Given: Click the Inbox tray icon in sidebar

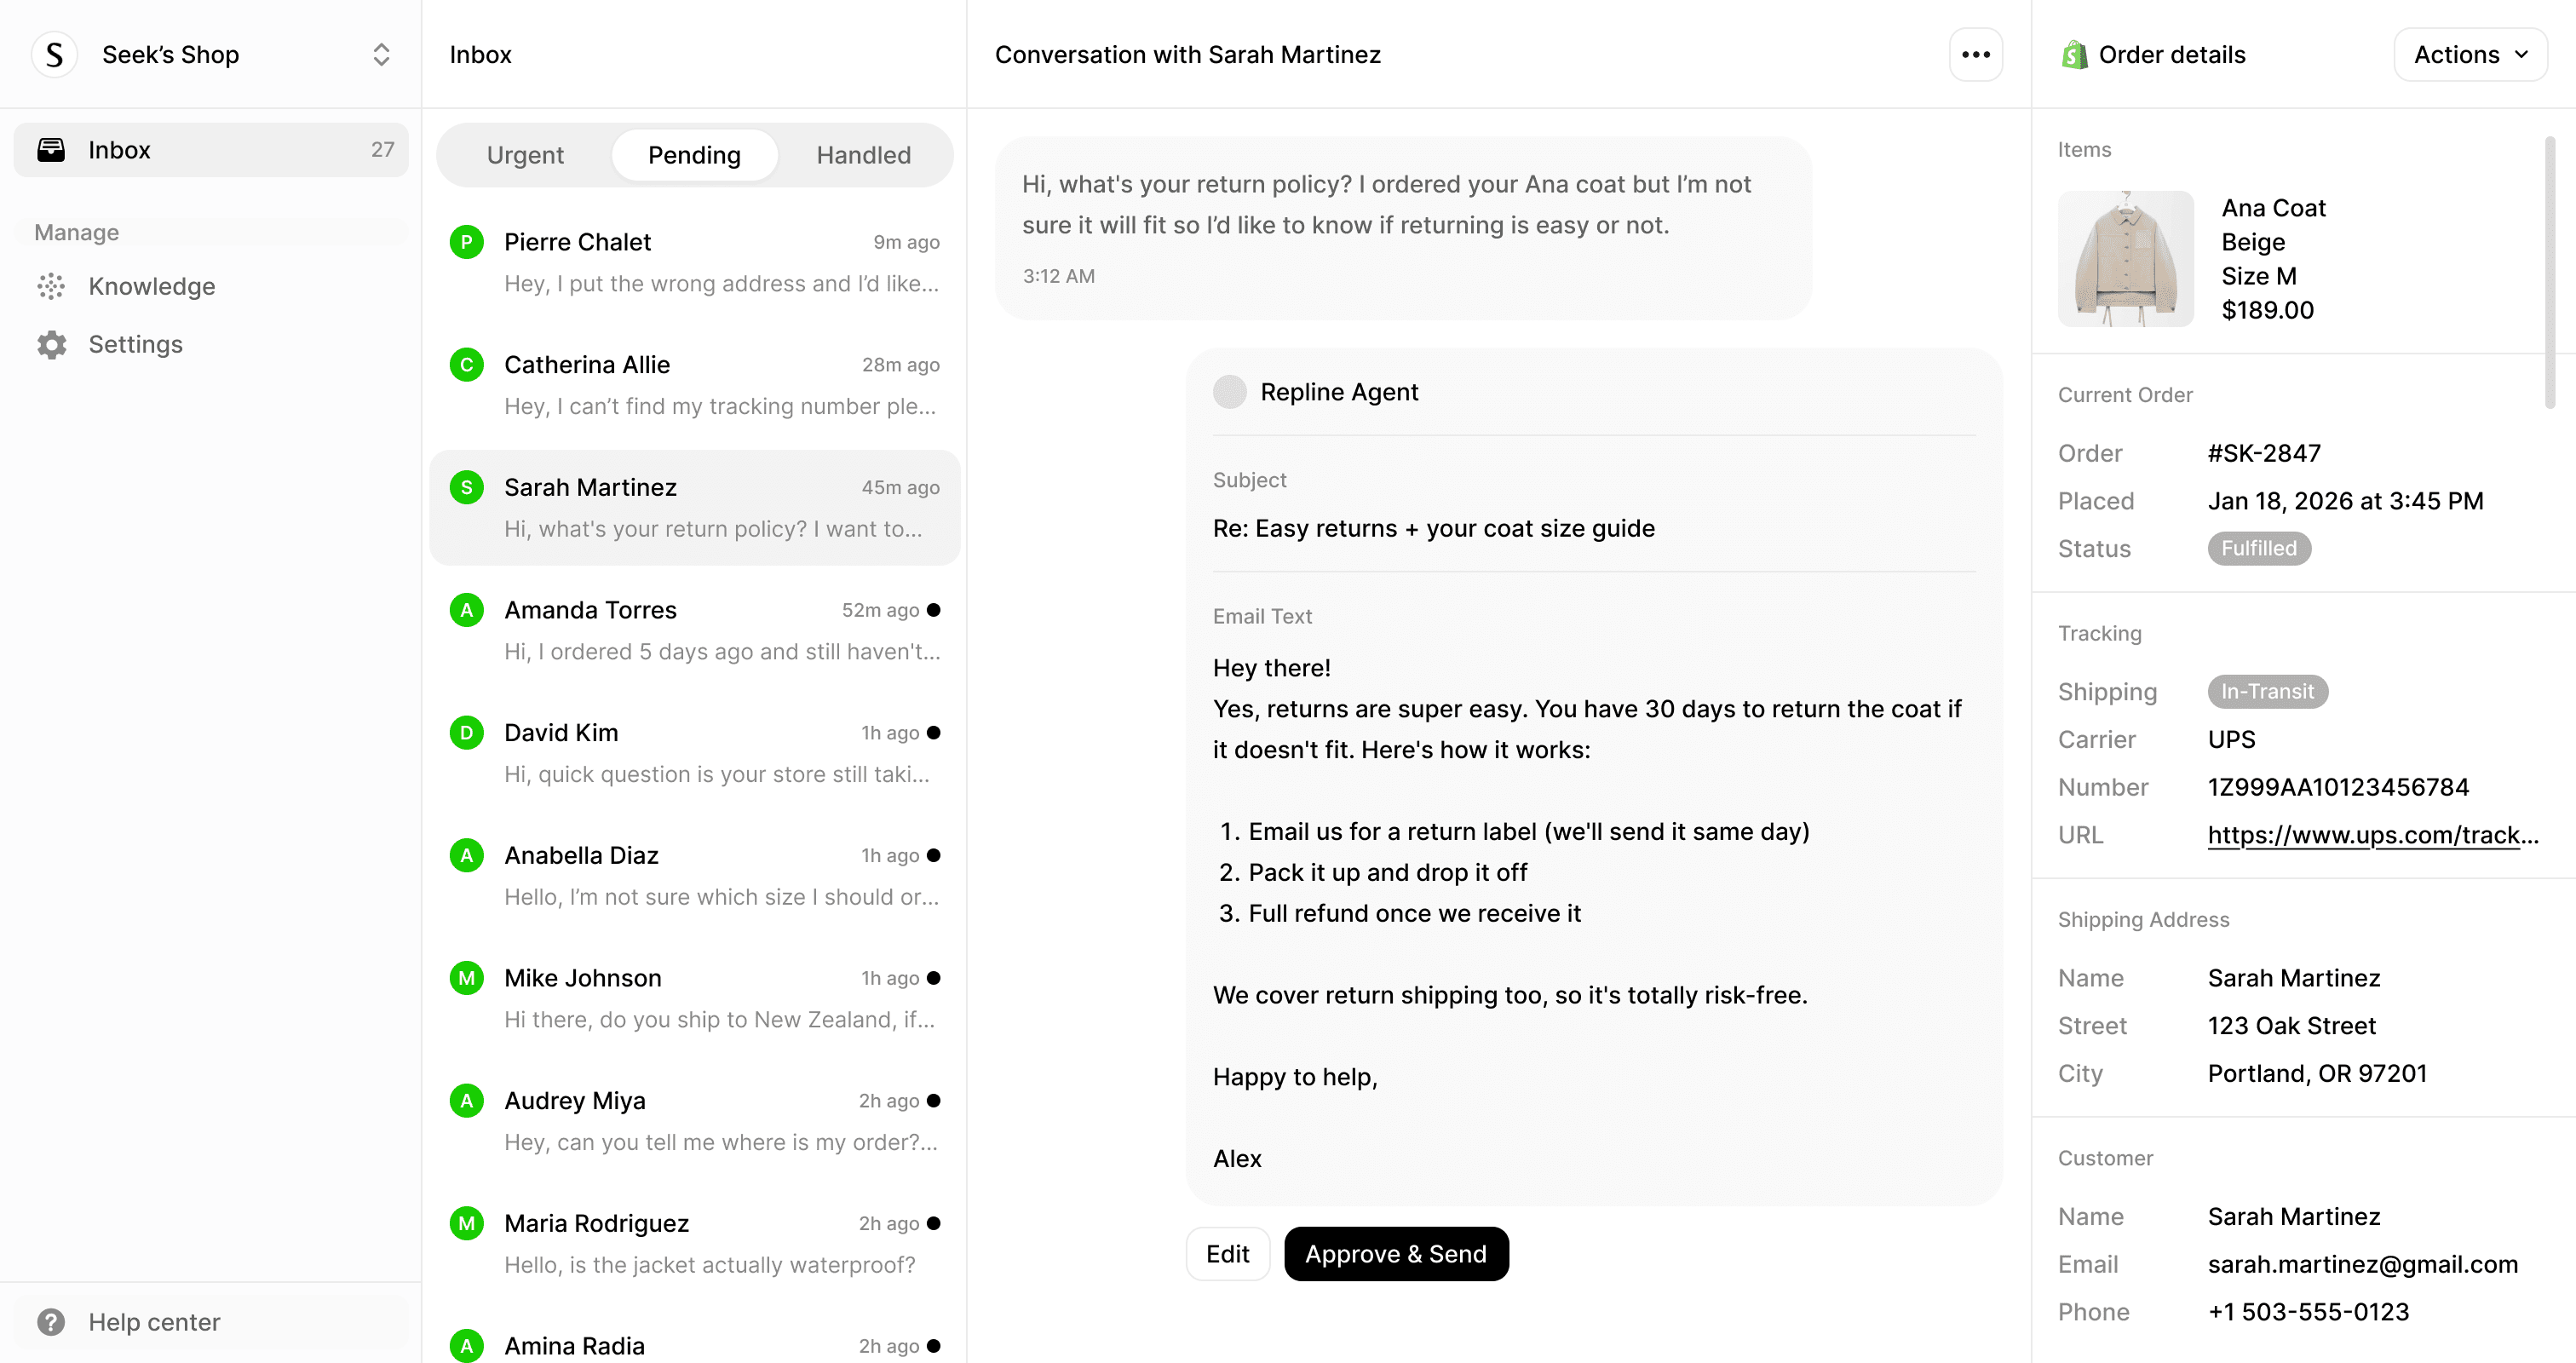Looking at the screenshot, I should point(51,150).
